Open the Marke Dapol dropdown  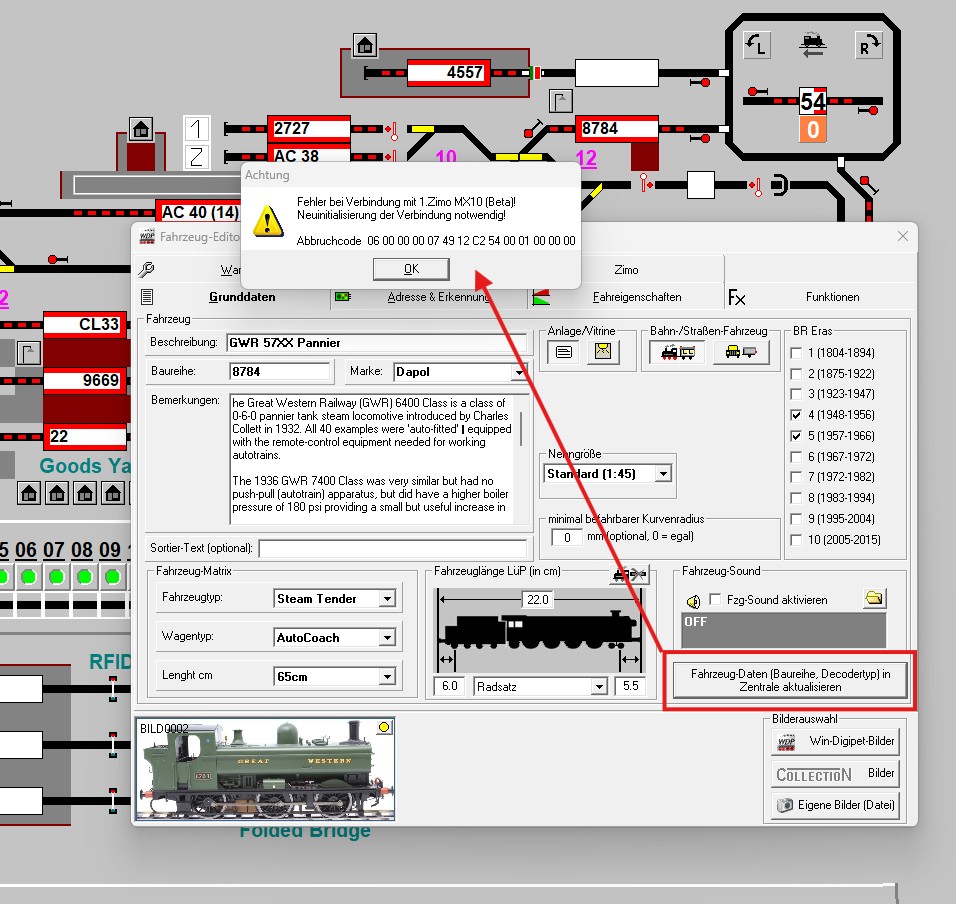coord(518,372)
